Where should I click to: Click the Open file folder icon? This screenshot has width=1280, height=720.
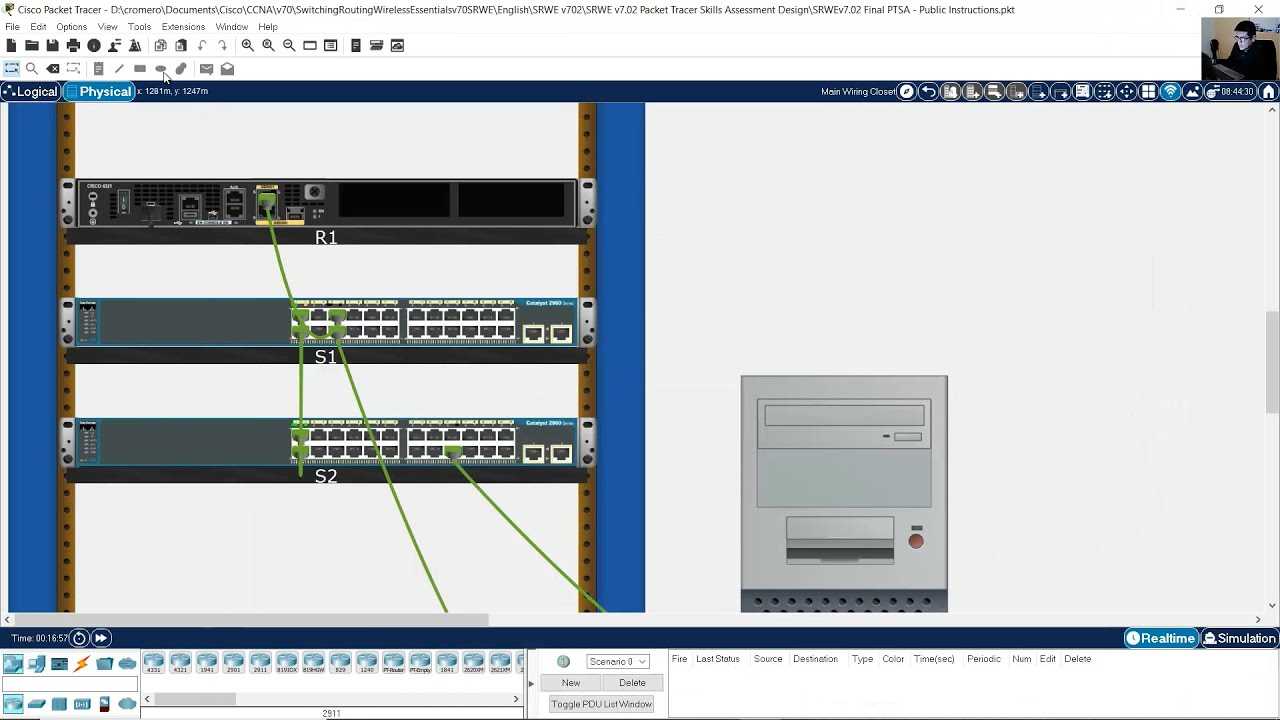point(32,45)
